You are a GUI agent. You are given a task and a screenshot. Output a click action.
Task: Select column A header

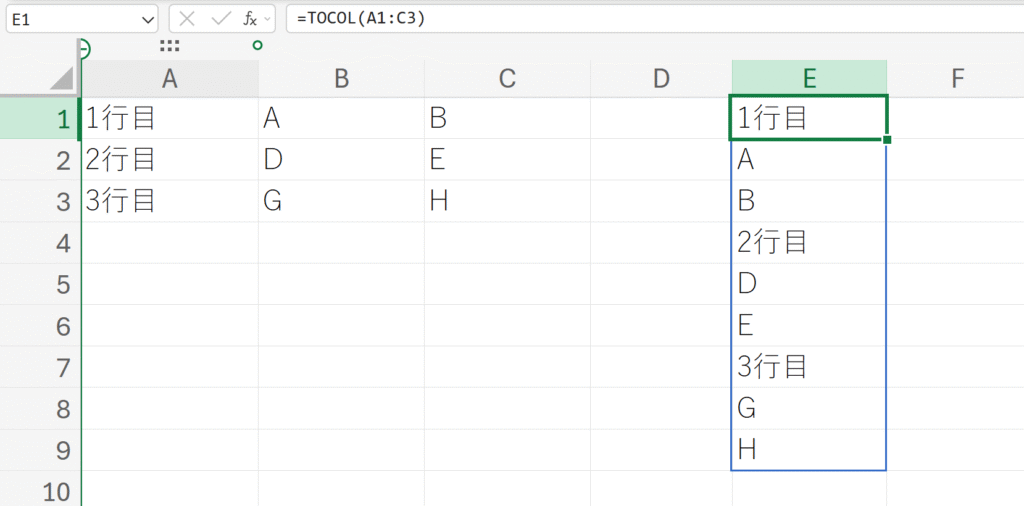169,79
